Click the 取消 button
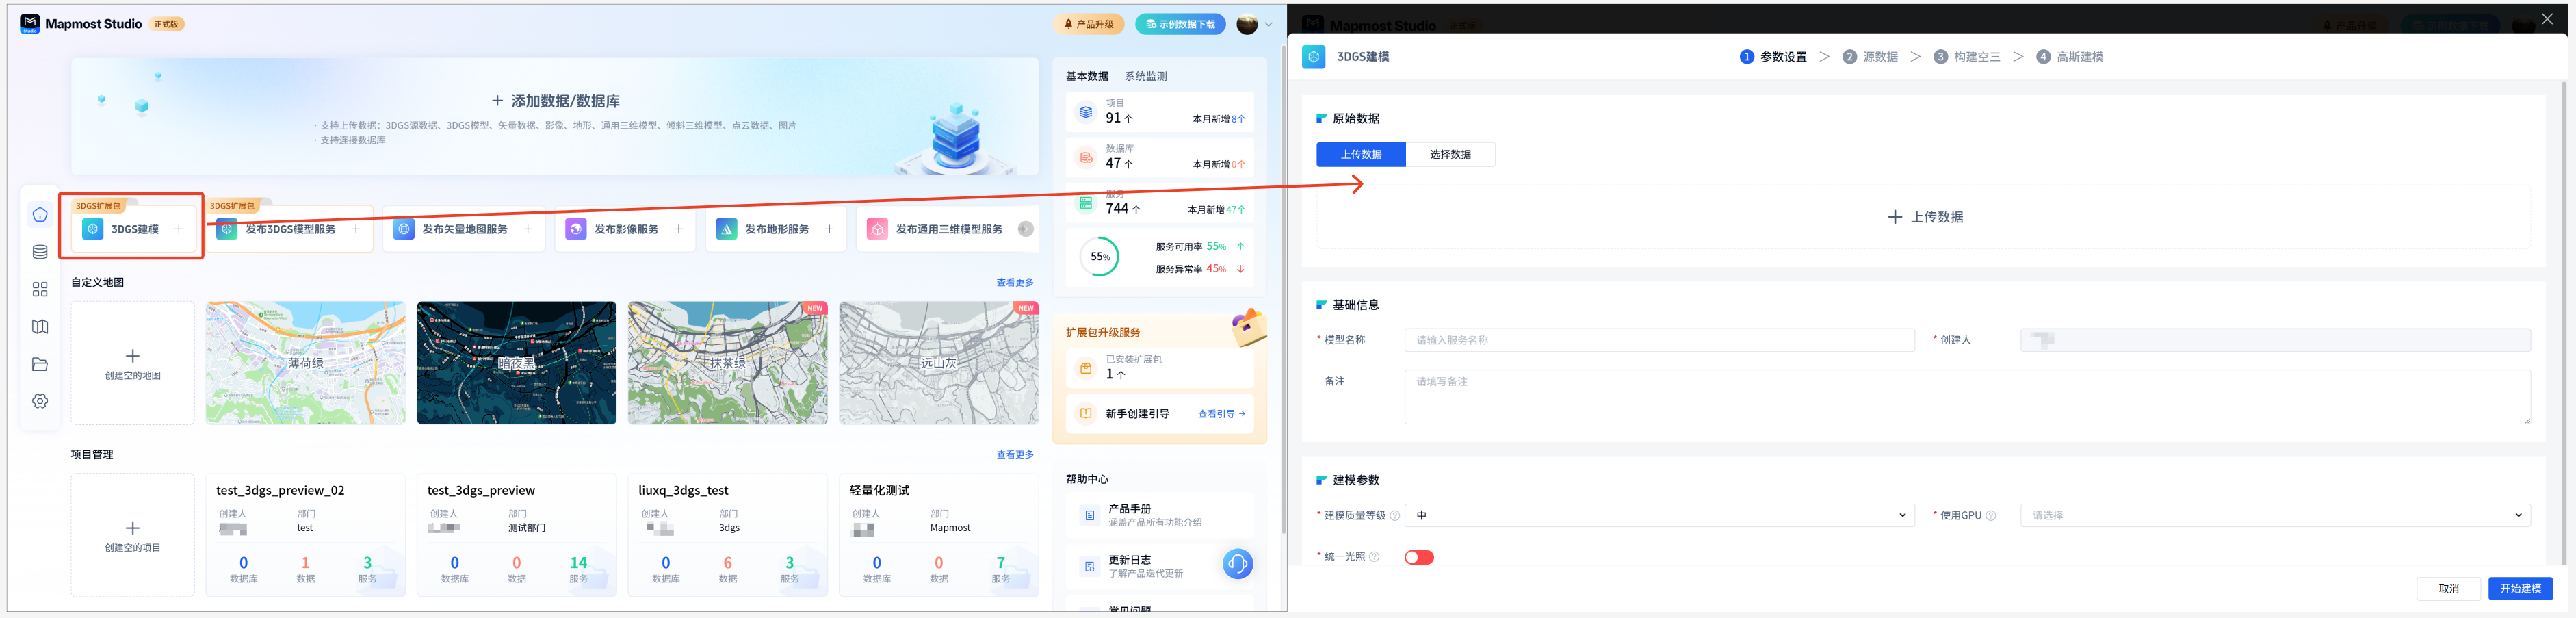The width and height of the screenshot is (2576, 618). pos(2447,588)
